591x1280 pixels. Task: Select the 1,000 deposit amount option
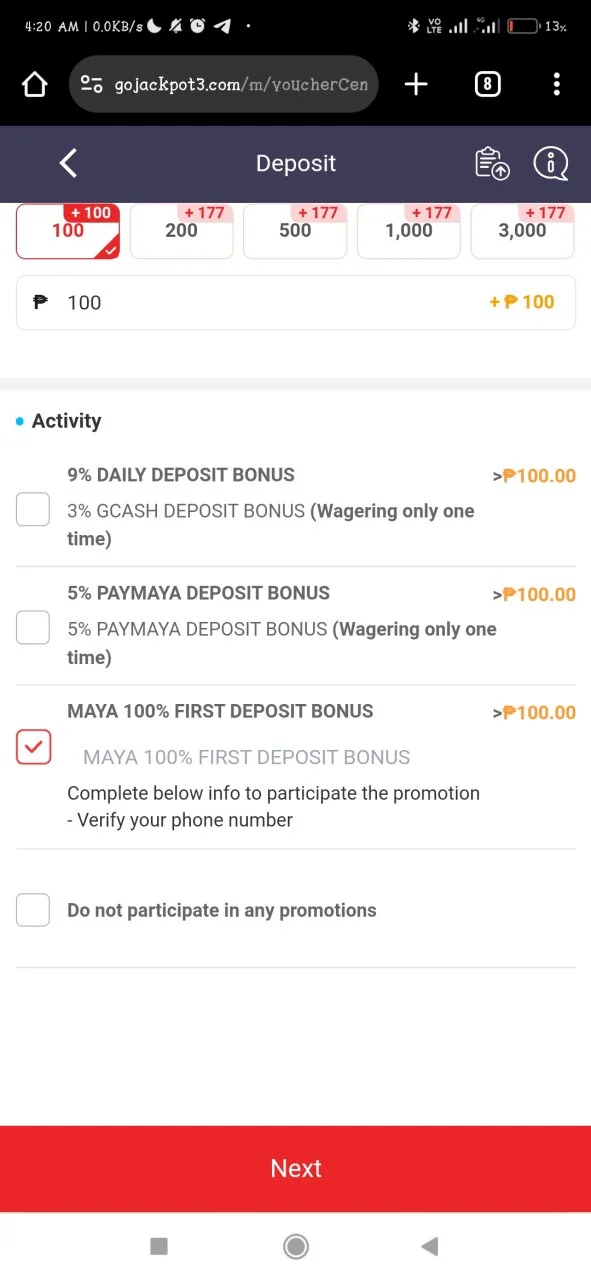click(409, 231)
